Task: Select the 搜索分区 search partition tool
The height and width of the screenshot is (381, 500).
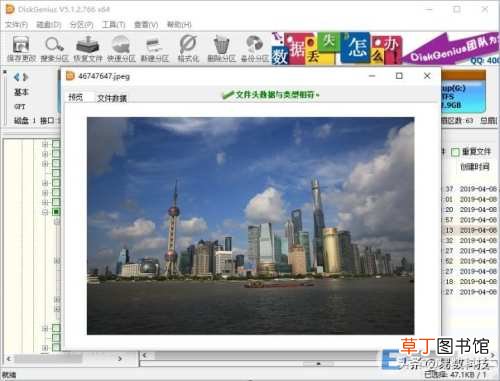Action: pos(54,49)
